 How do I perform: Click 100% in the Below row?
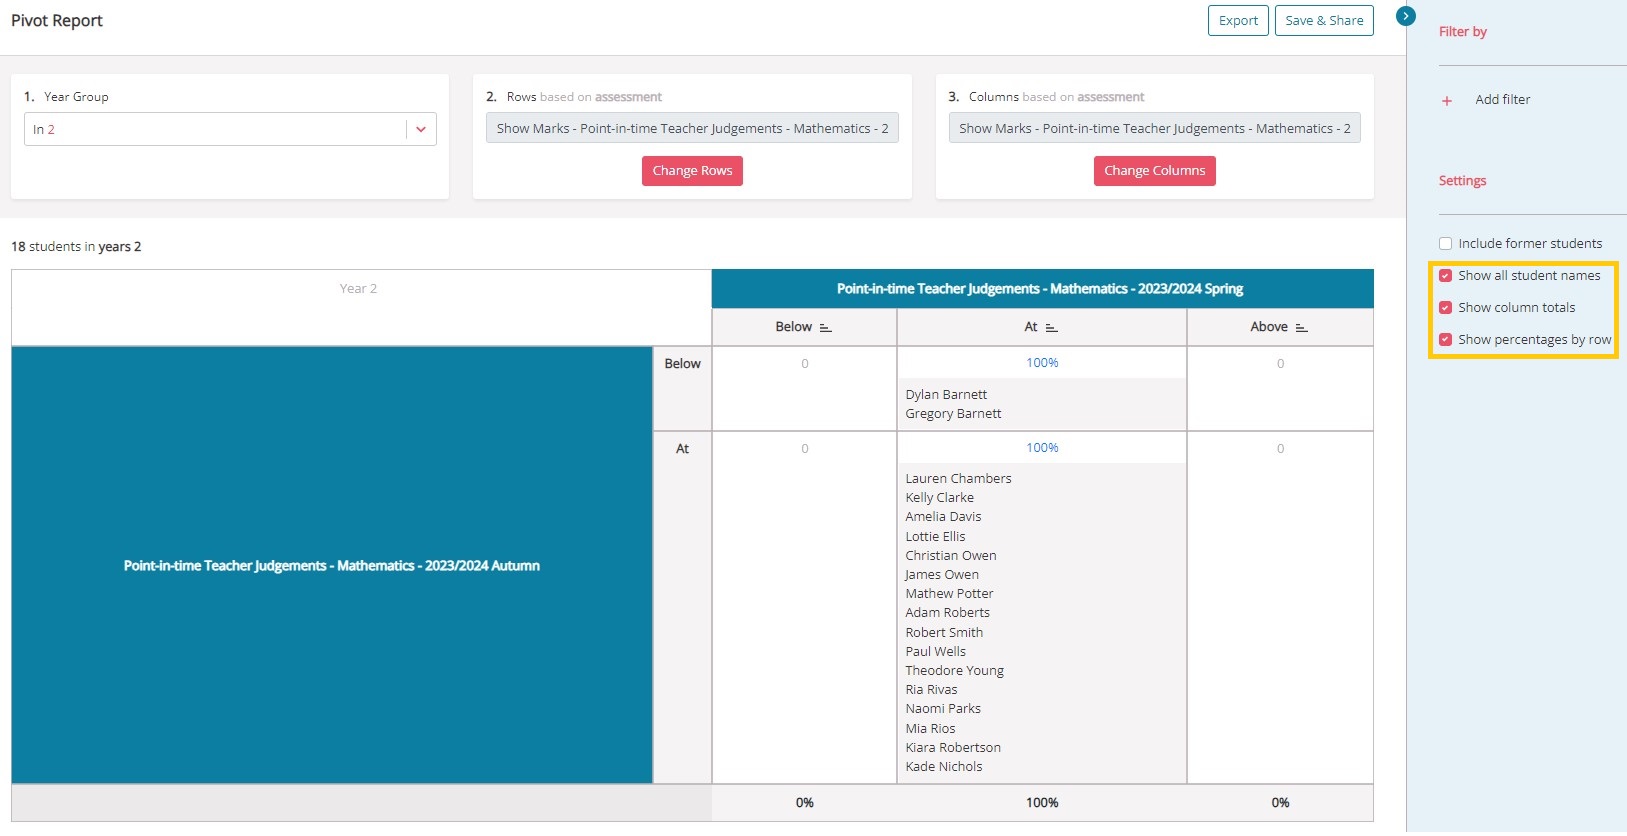(1042, 363)
